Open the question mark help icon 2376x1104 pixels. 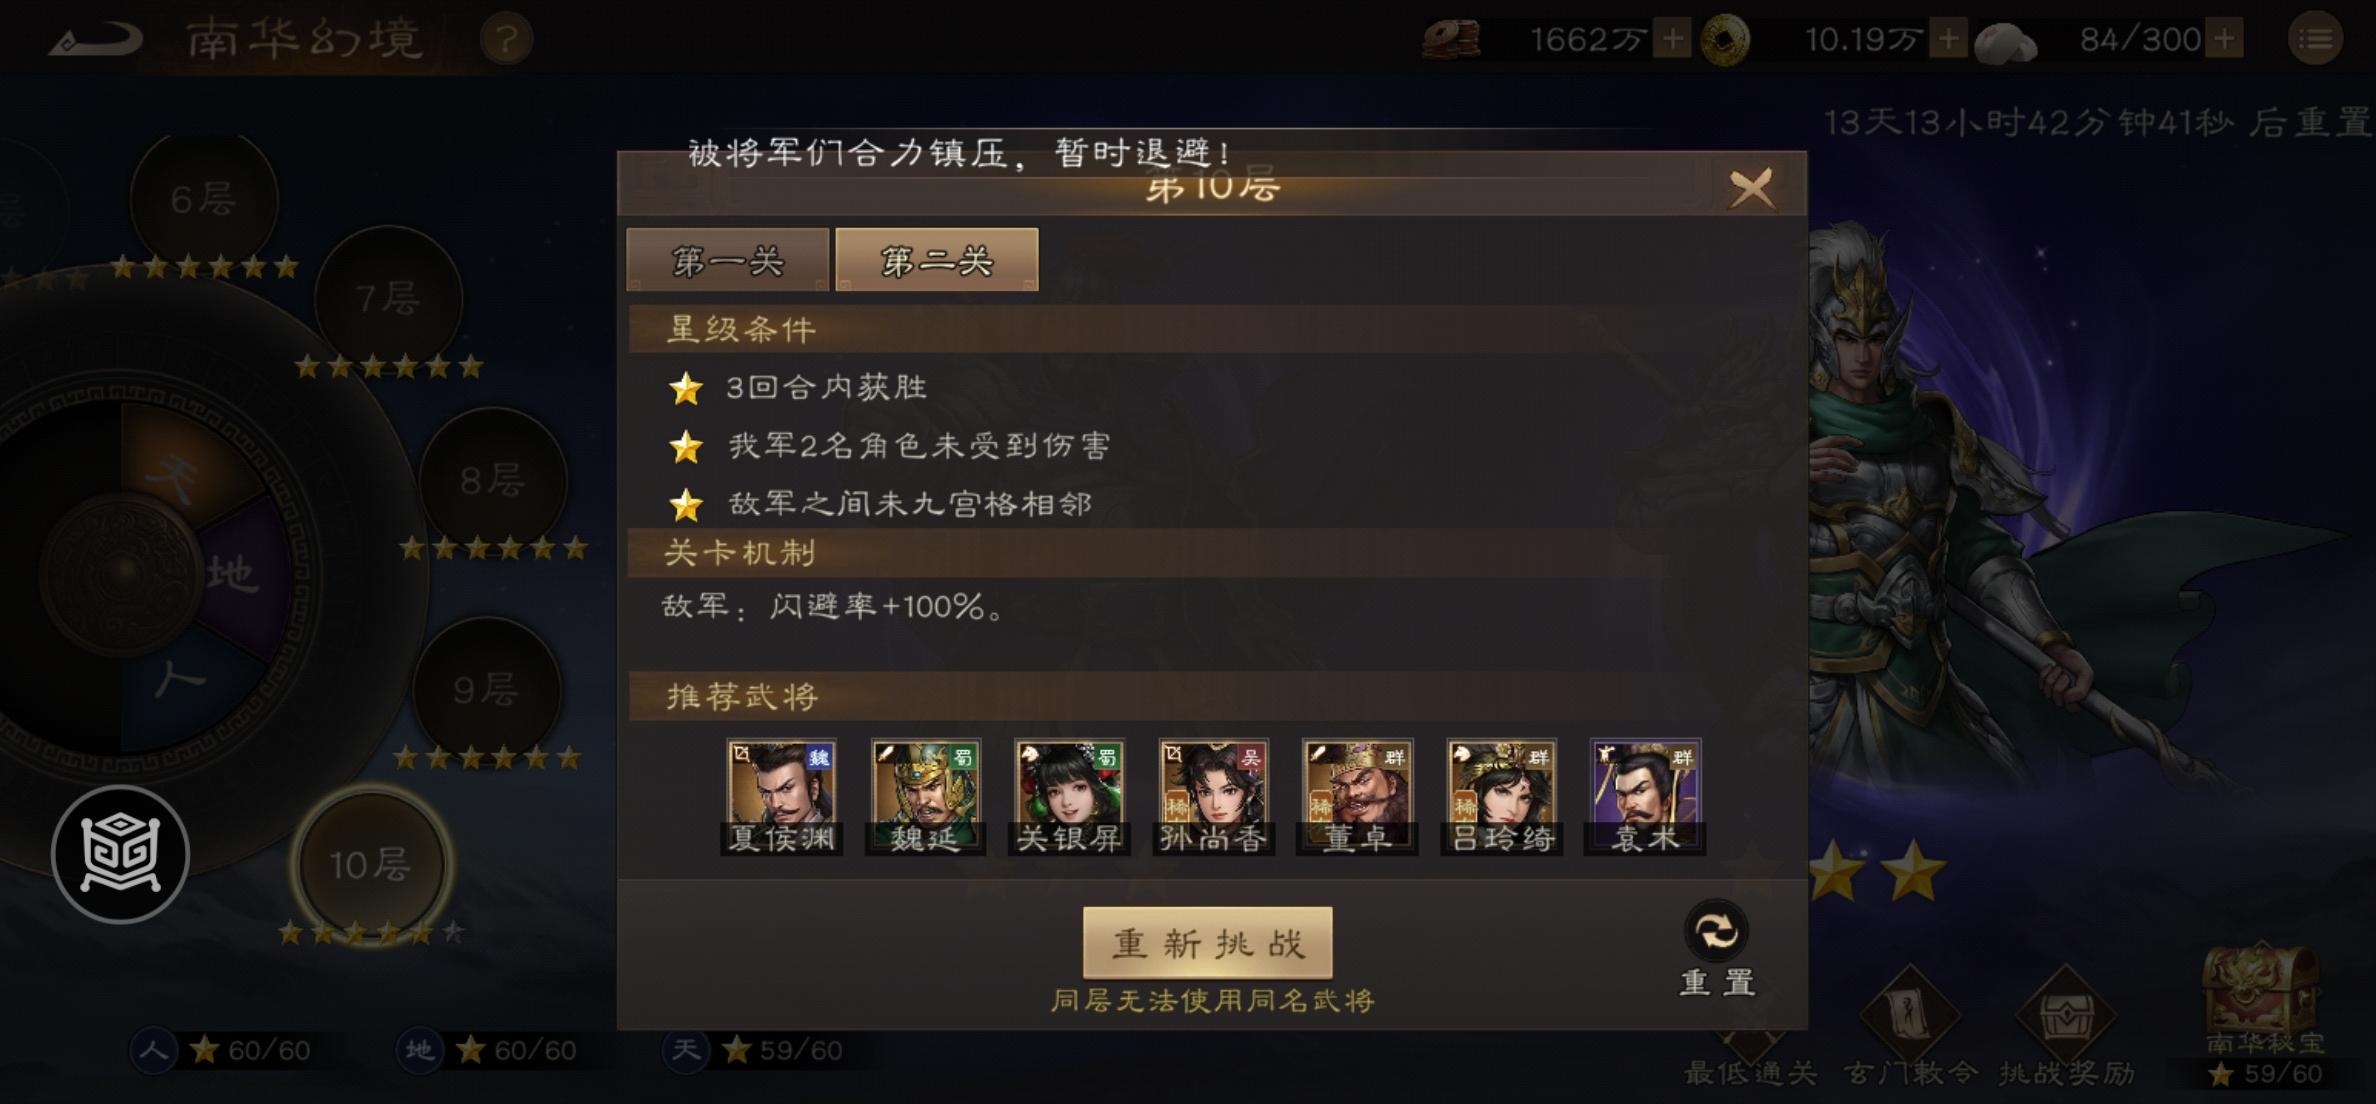[506, 40]
